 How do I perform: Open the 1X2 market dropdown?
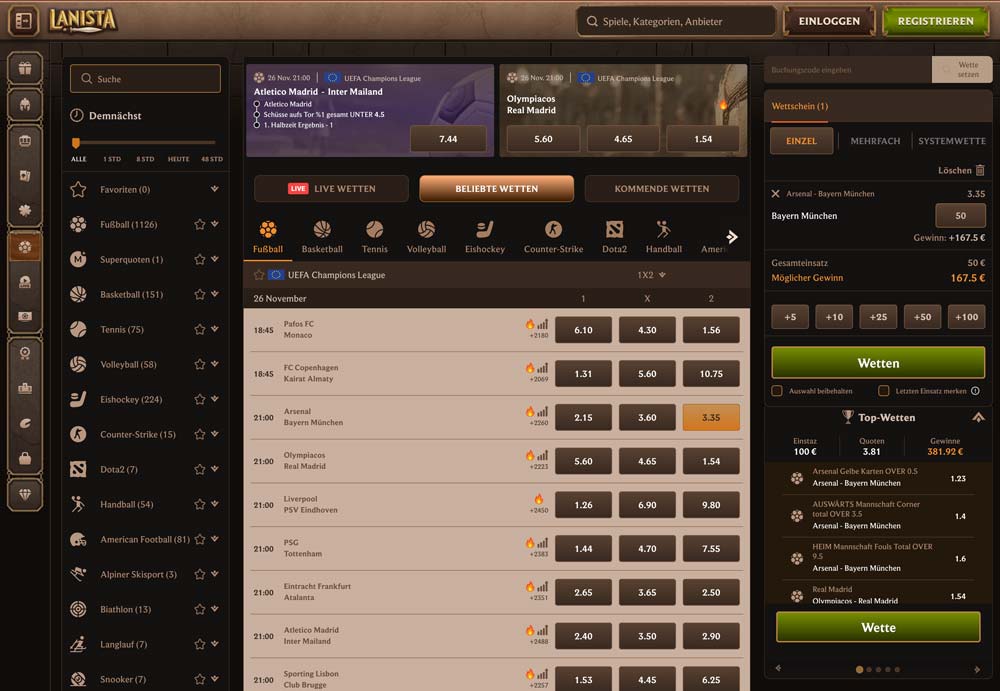coord(652,275)
